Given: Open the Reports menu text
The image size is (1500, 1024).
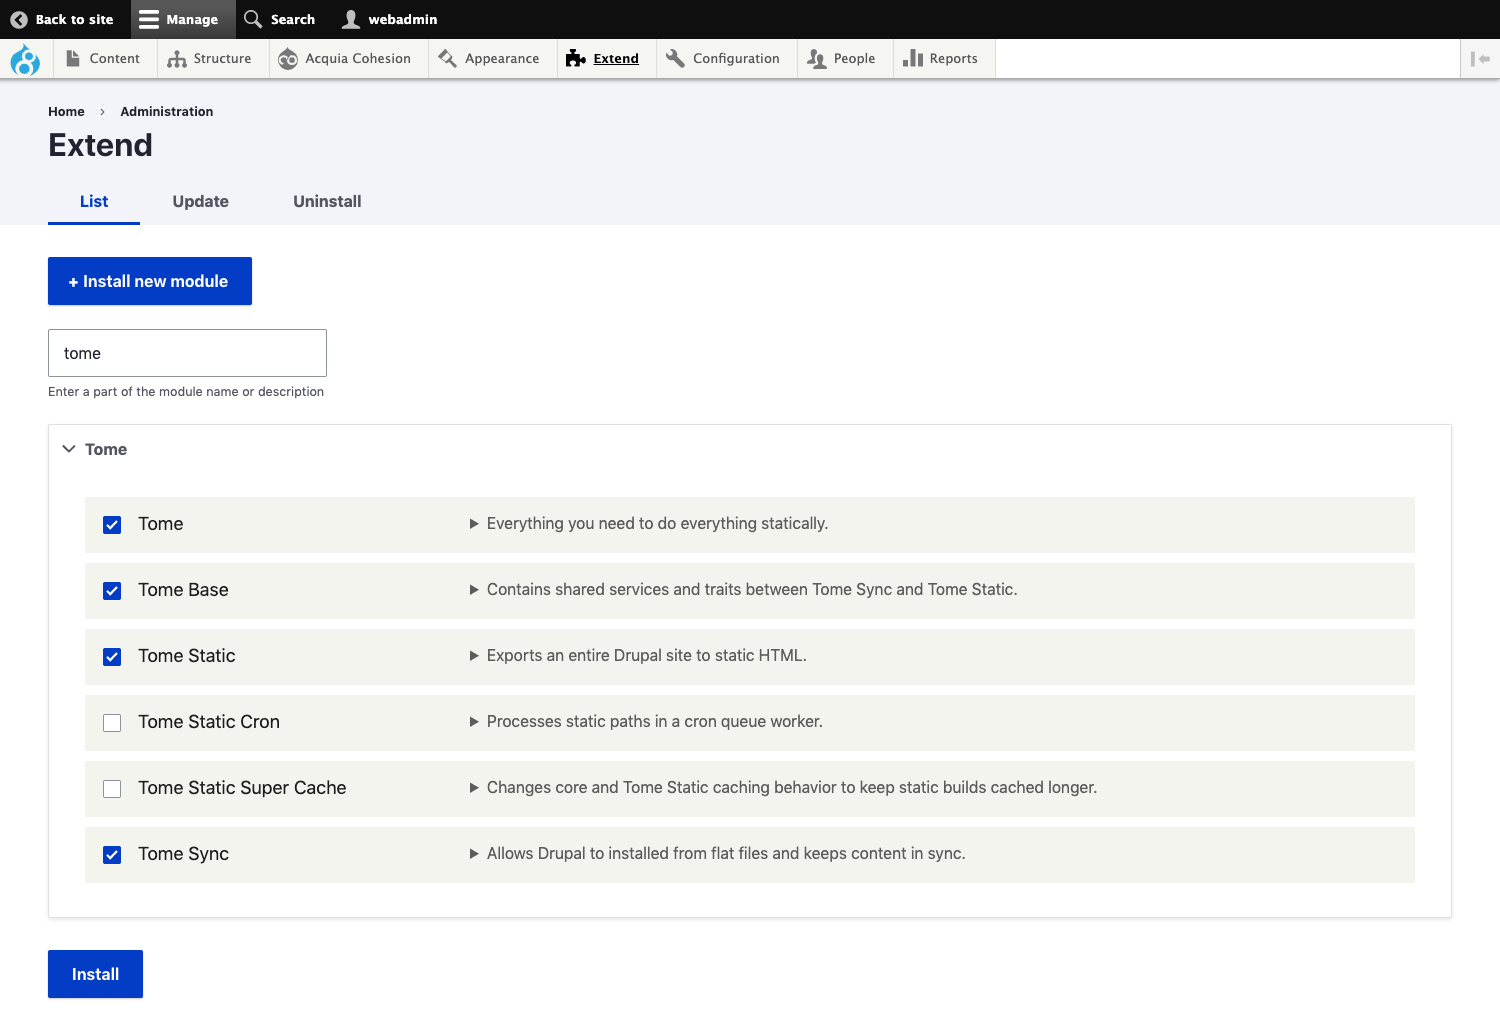Looking at the screenshot, I should coord(954,59).
